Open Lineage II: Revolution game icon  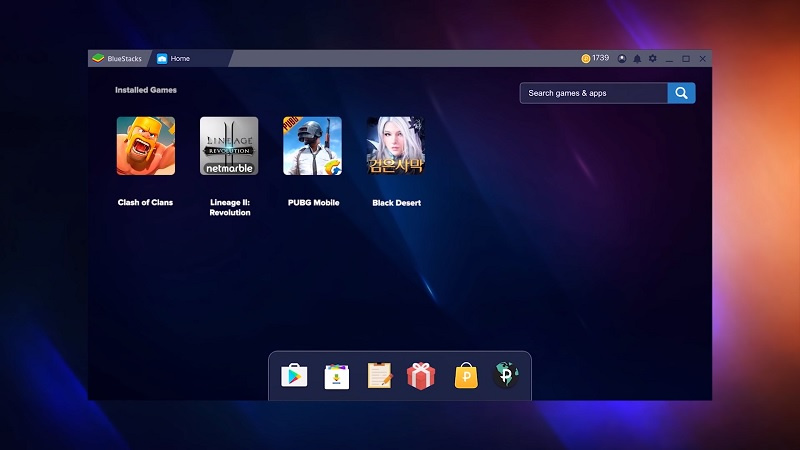pyautogui.click(x=229, y=146)
